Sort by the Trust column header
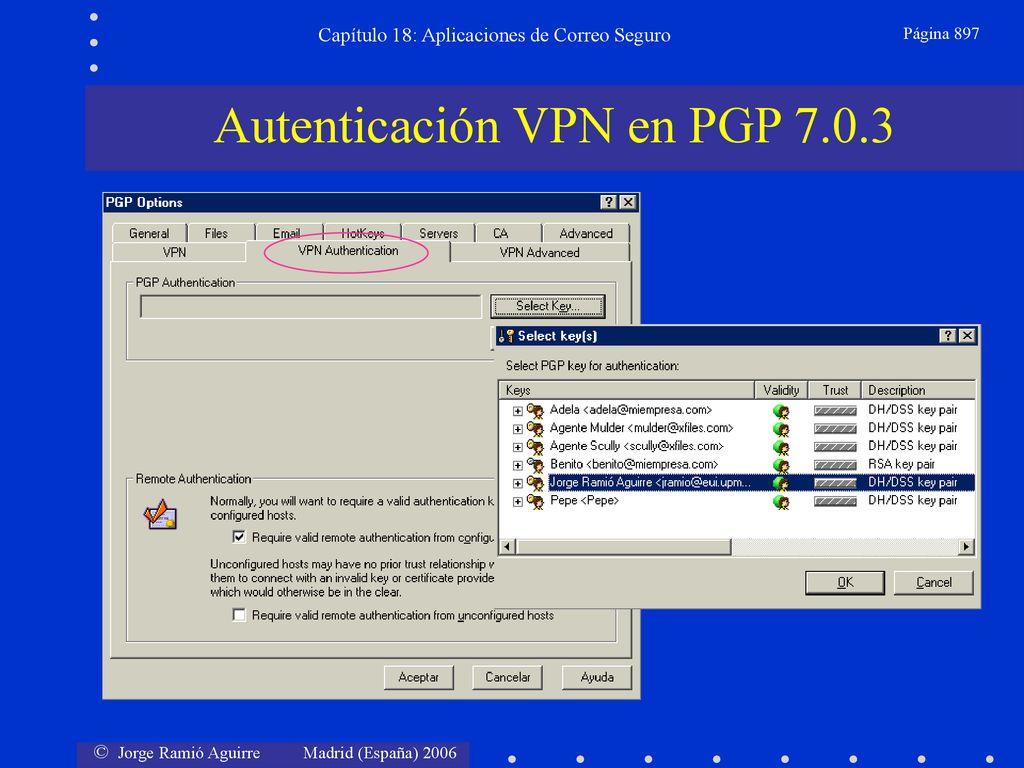1024x768 pixels. (x=835, y=390)
